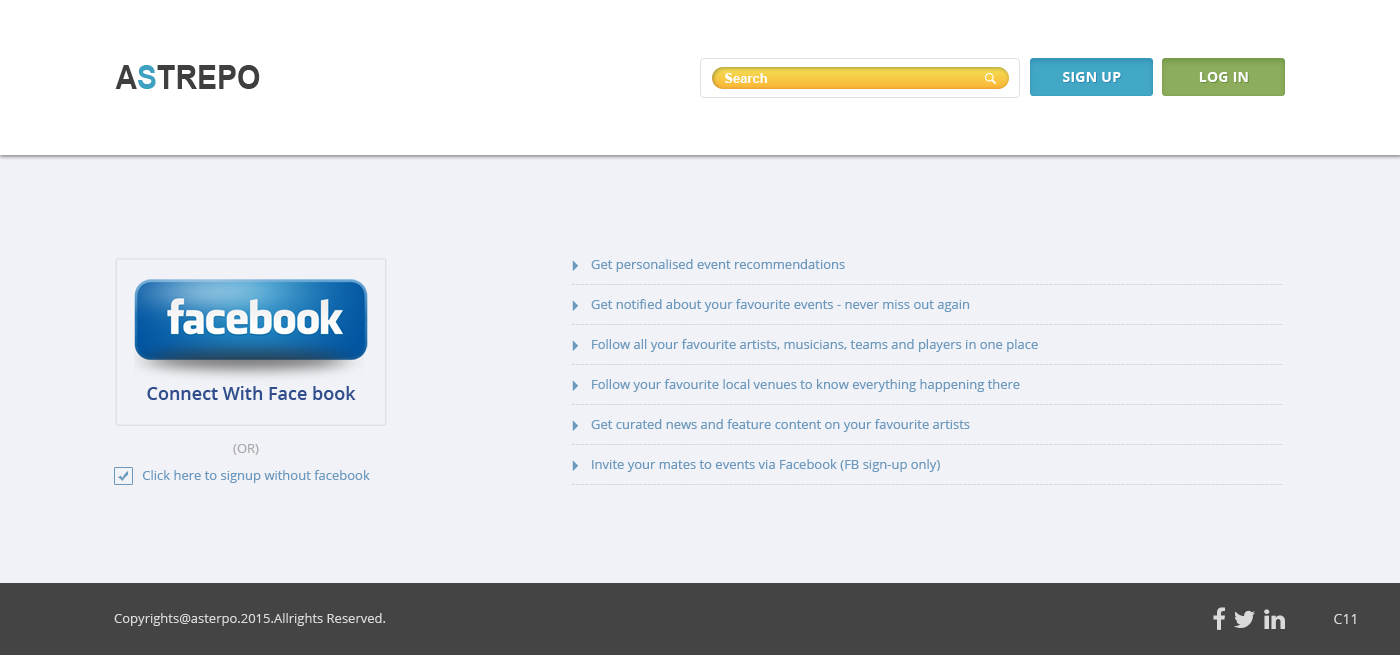Screen dimensions: 1400x655
Task: Click 'Click here to signup without facebook' text
Action: (256, 476)
